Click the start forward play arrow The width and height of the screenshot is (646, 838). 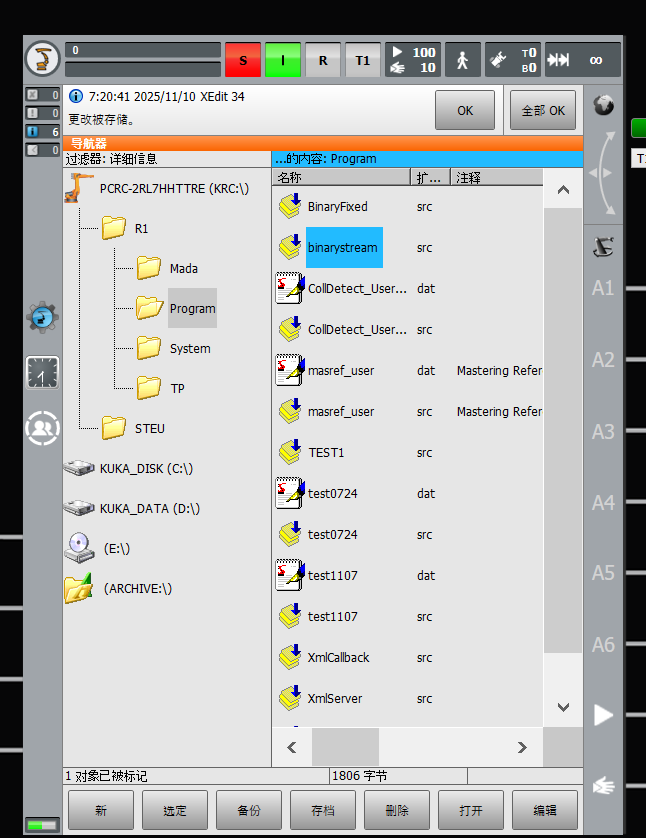(603, 715)
